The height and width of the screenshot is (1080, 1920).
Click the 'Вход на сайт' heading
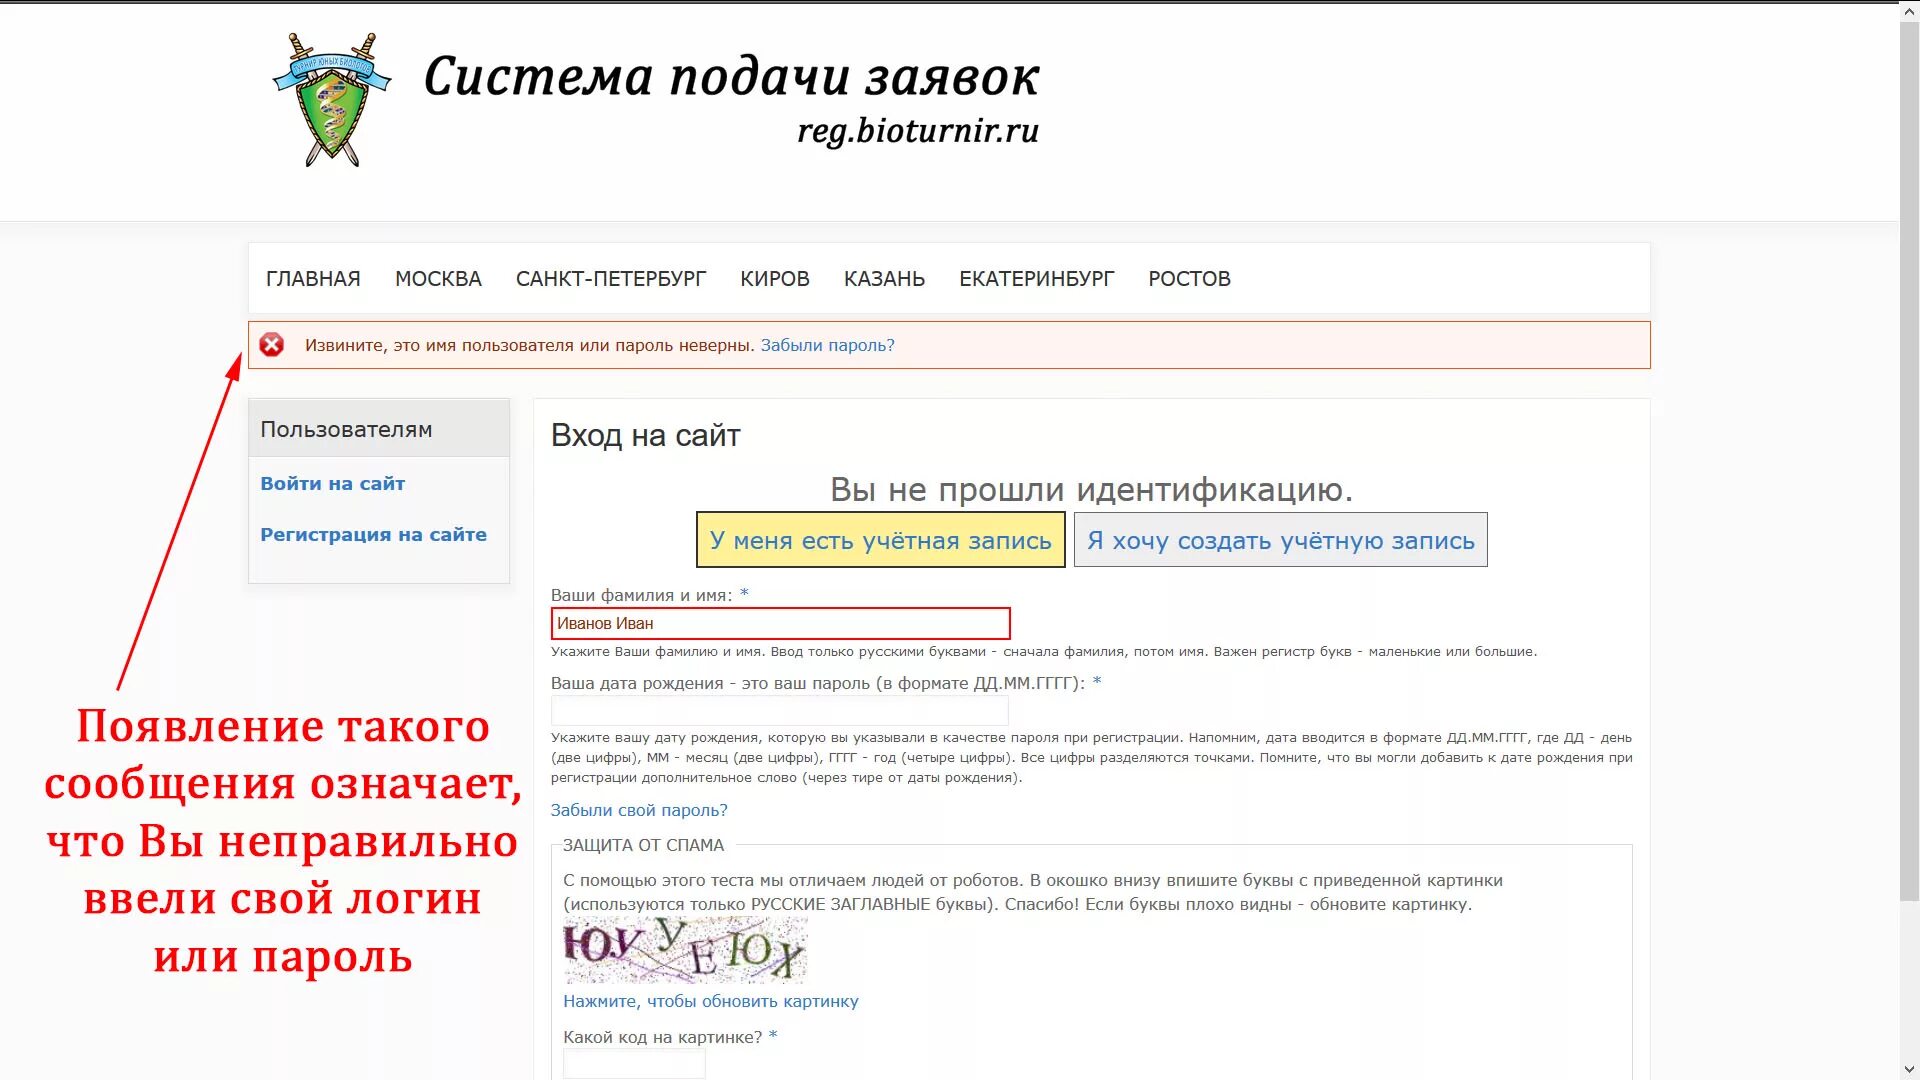point(645,436)
